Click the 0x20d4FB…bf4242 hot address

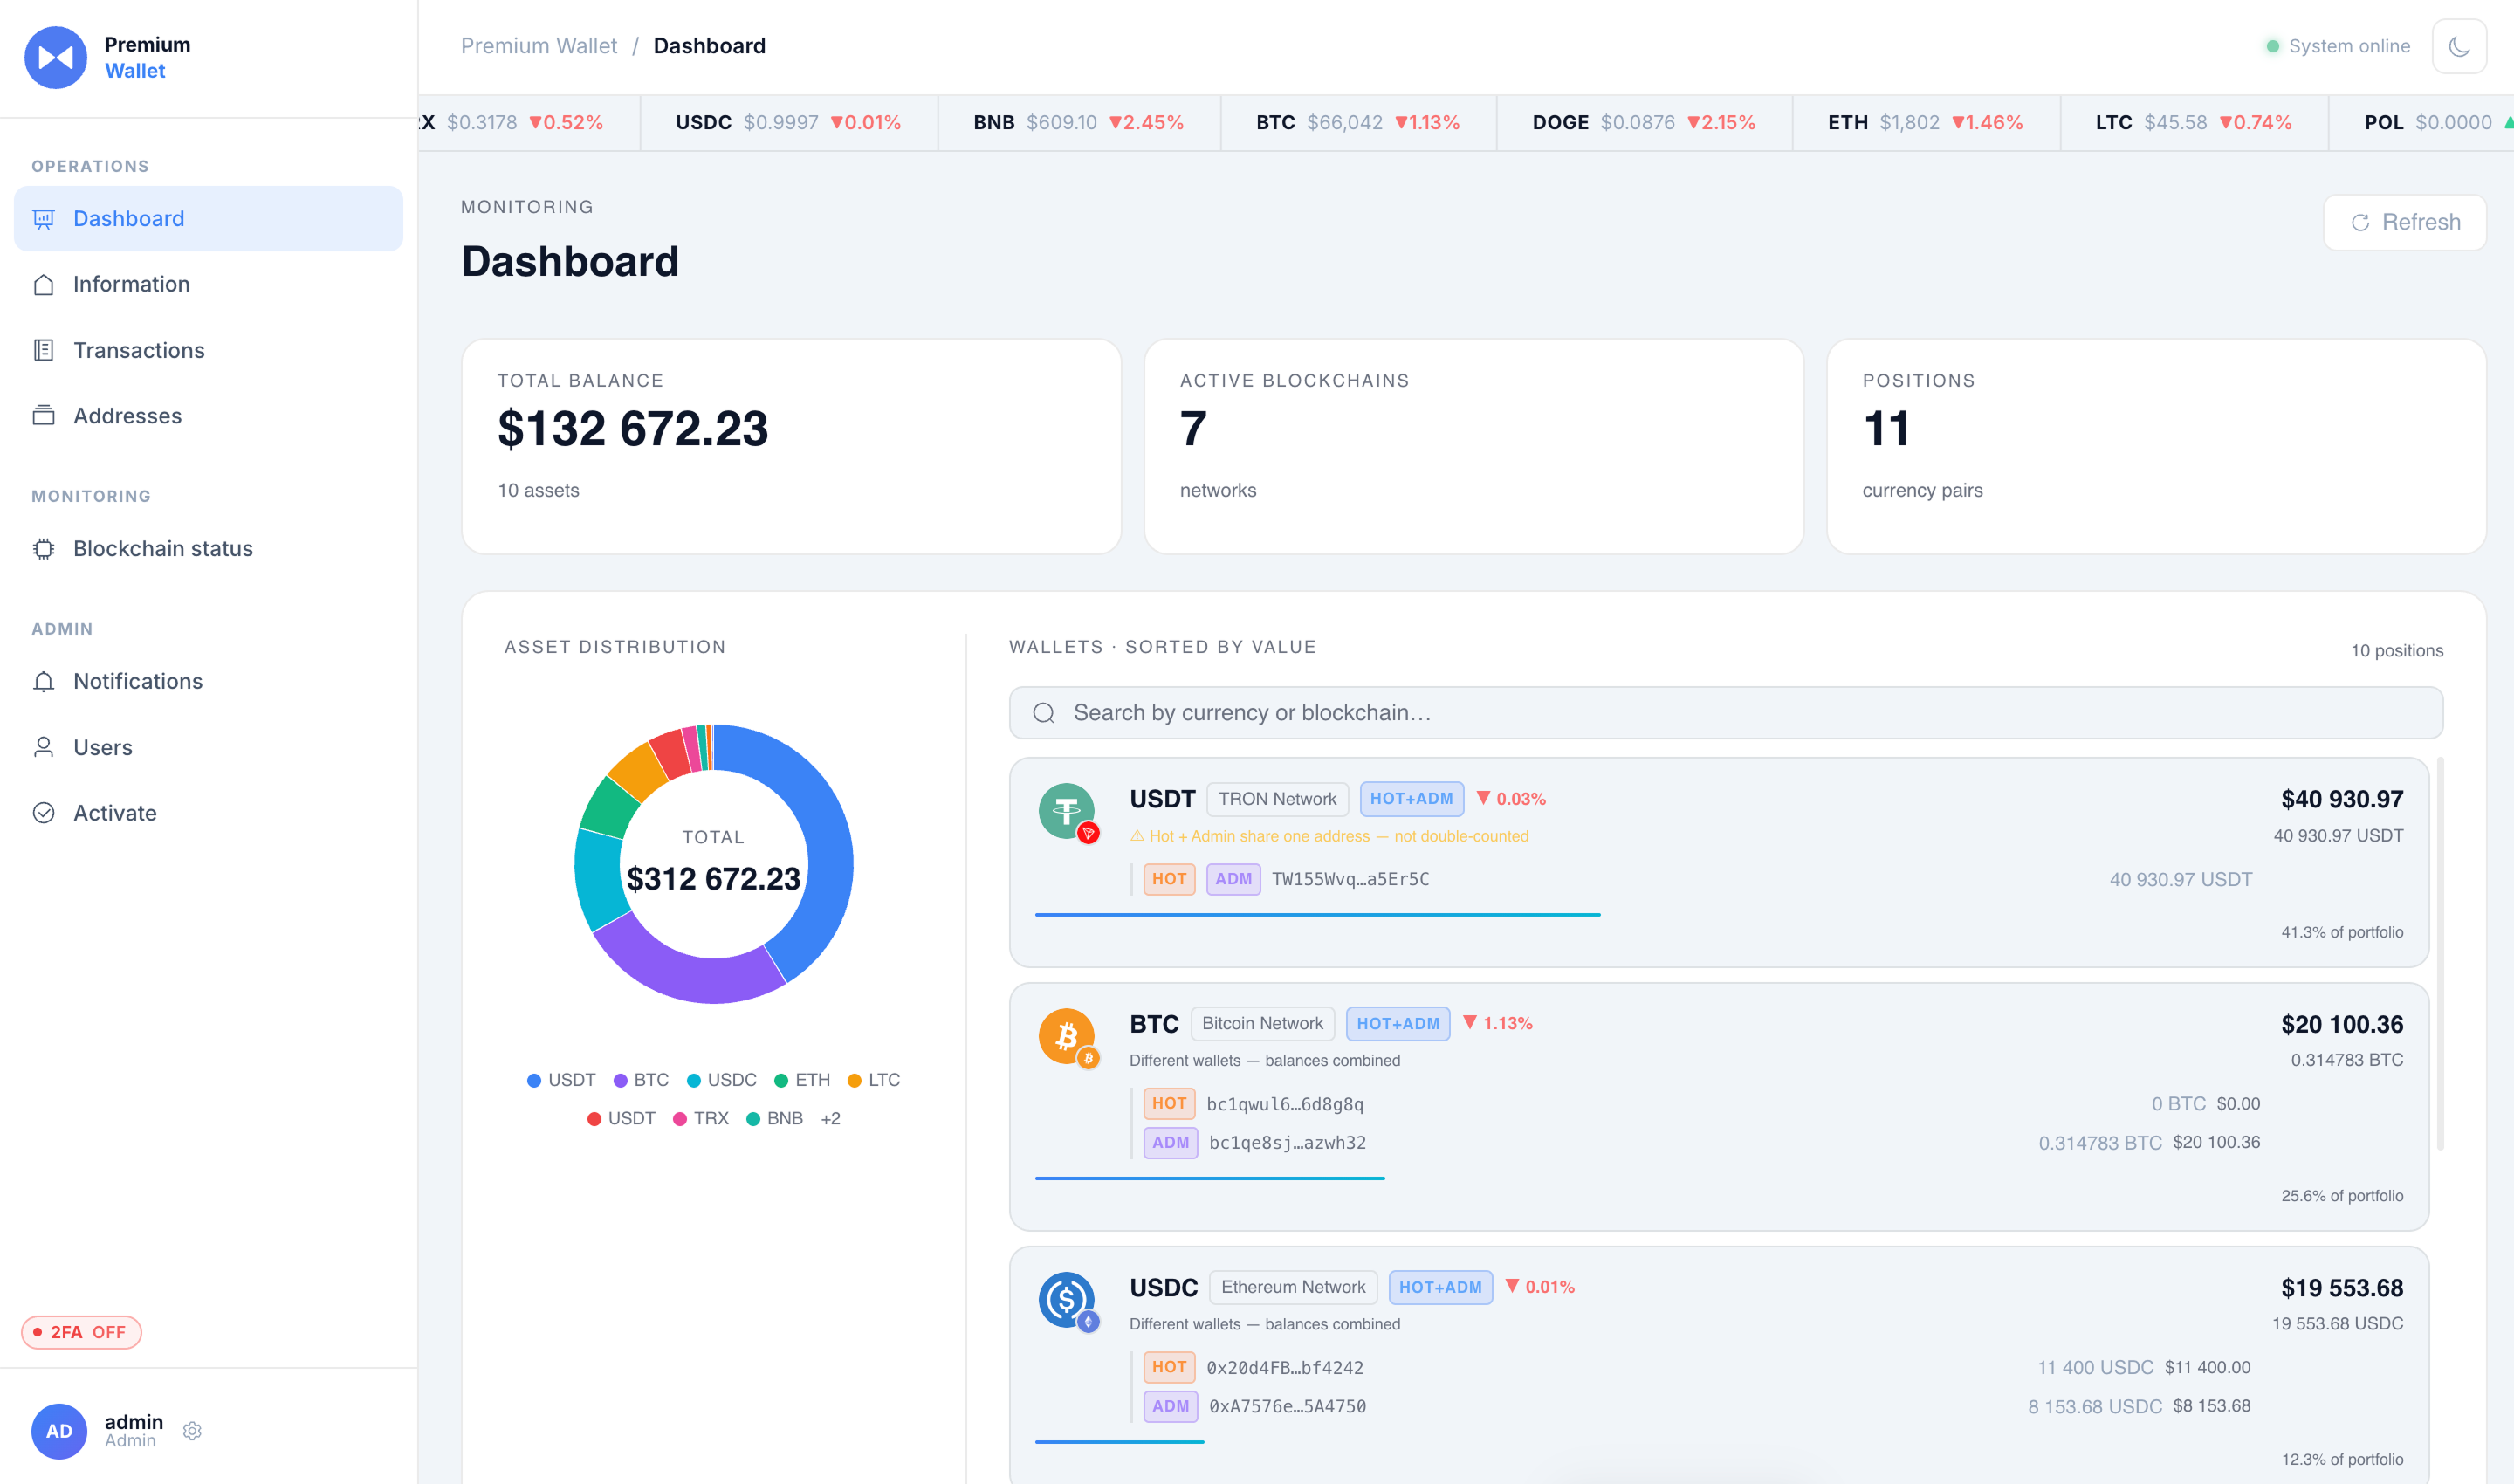(1285, 1367)
